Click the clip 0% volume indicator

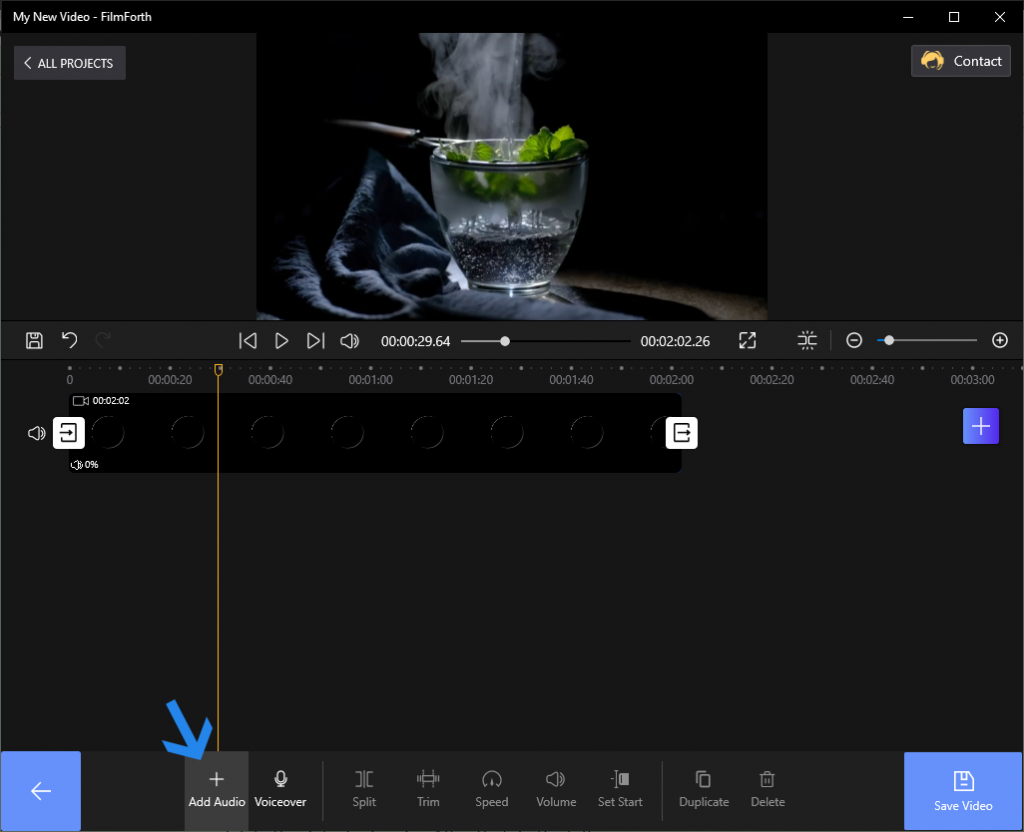coord(84,464)
